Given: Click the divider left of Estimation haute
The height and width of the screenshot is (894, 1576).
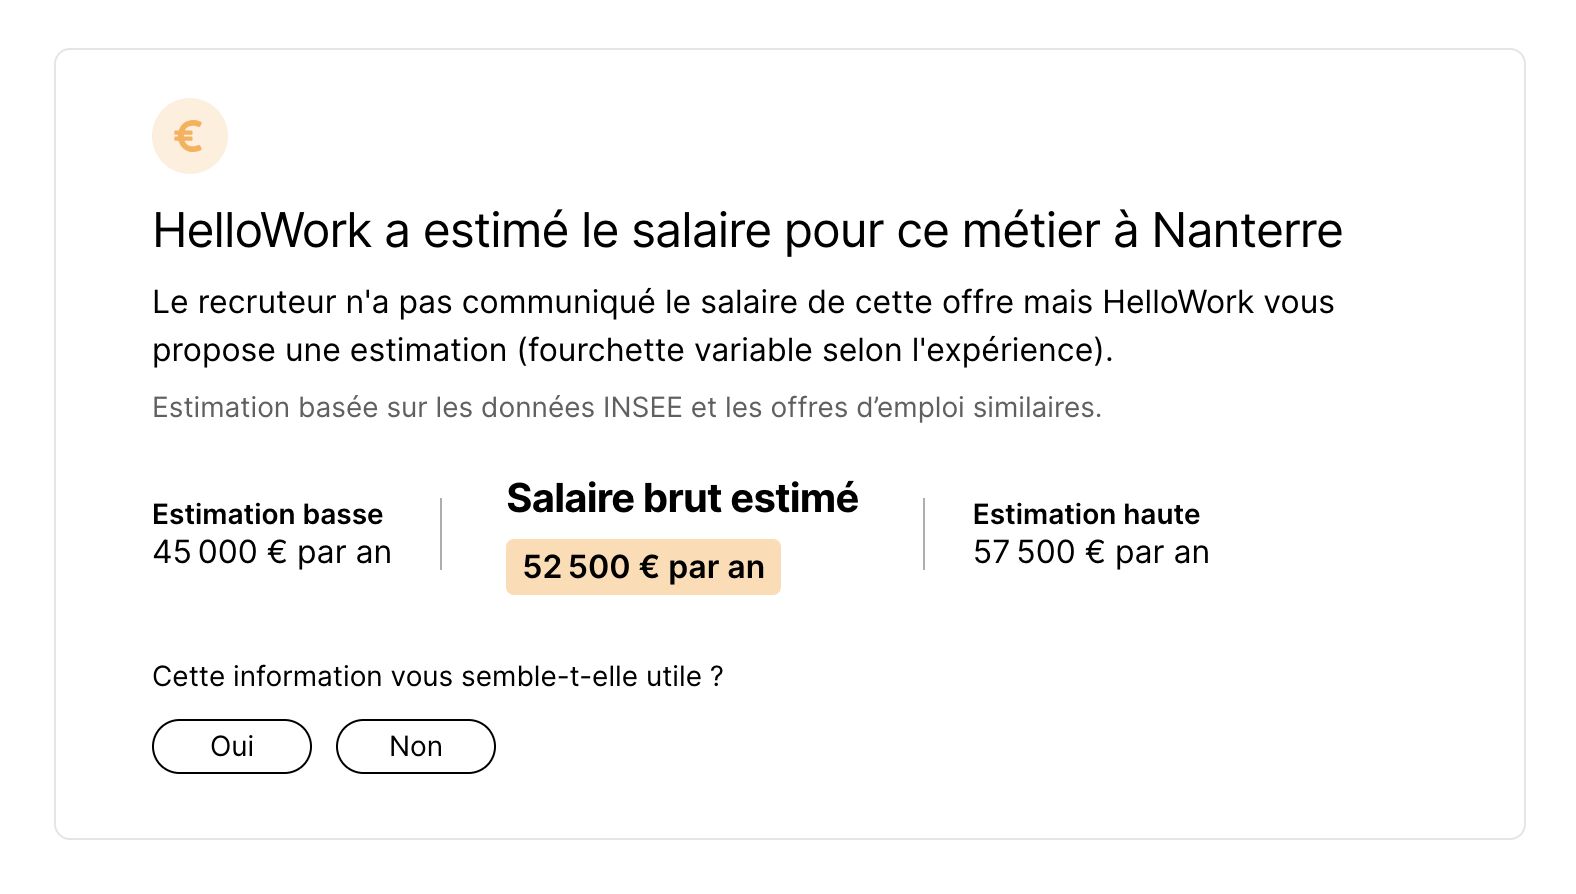Looking at the screenshot, I should tap(924, 534).
